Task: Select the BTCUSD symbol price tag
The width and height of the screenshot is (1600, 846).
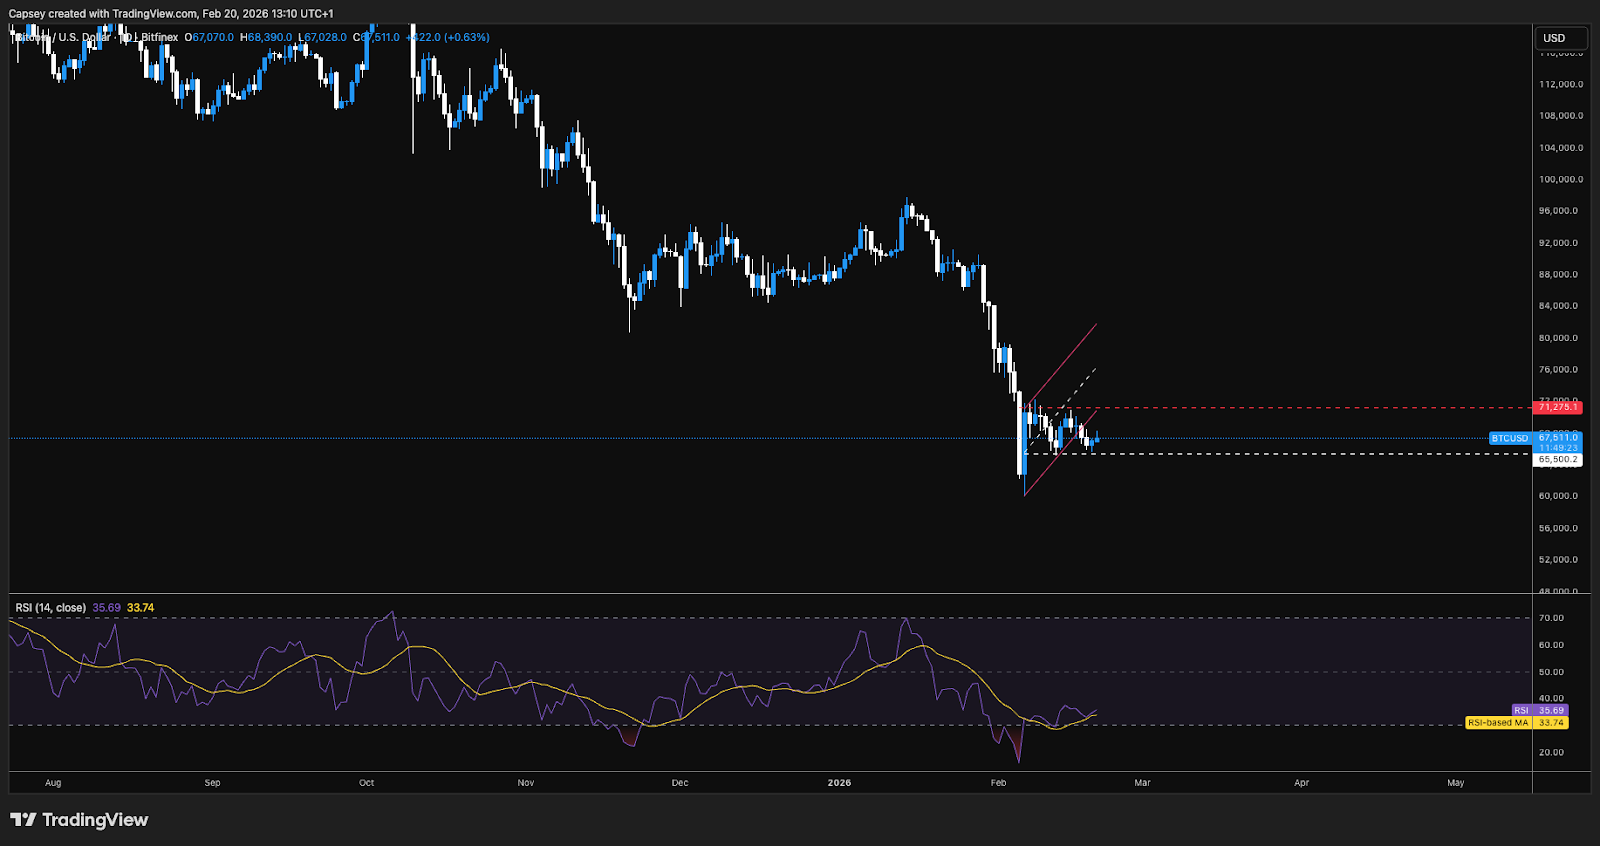Action: (1510, 438)
